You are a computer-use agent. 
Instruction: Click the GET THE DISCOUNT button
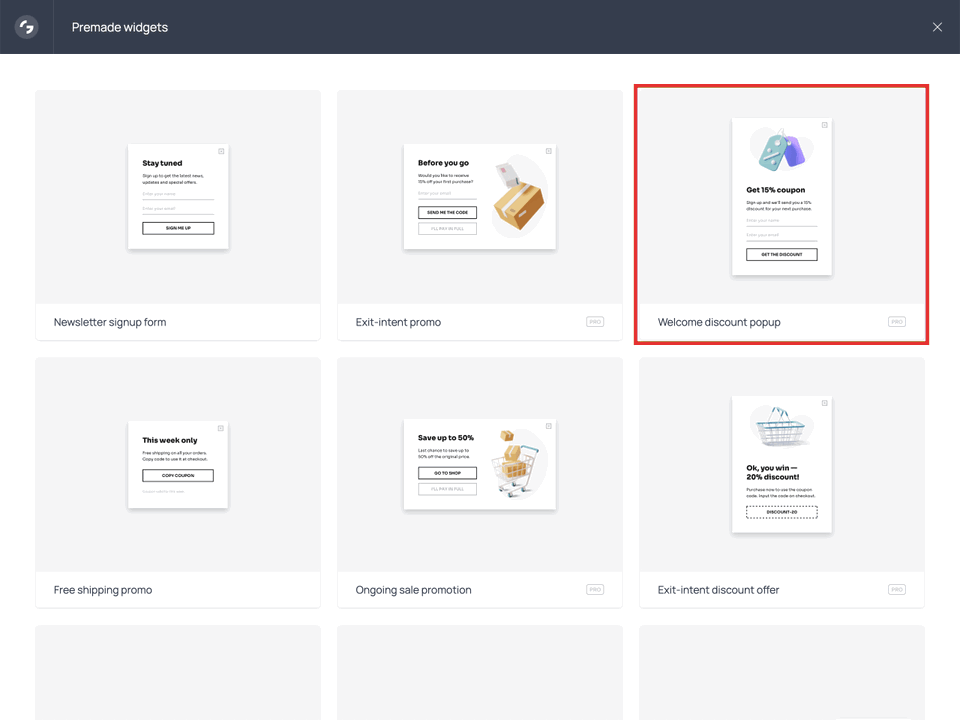tap(781, 254)
